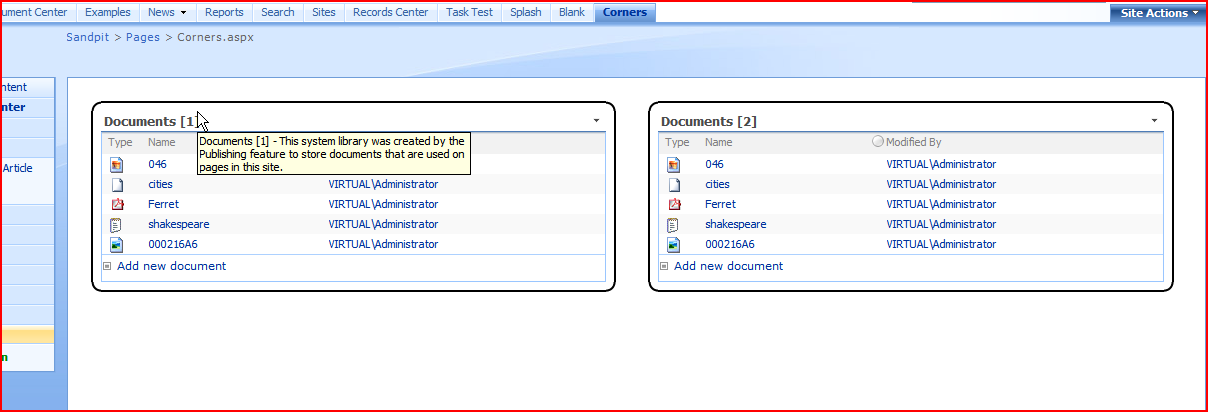
Task: Go to the Reports tab
Action: click(x=224, y=12)
